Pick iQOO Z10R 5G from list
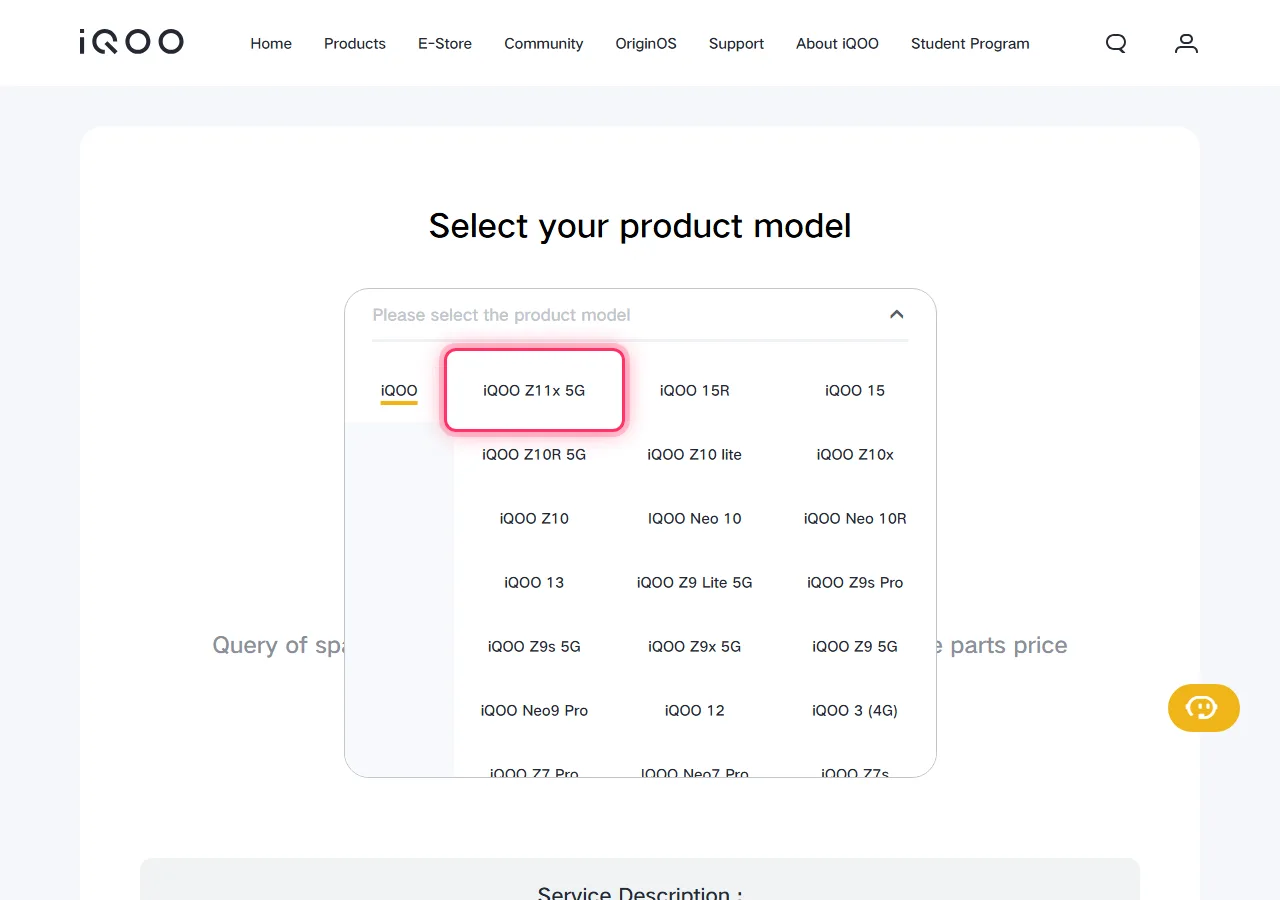This screenshot has height=900, width=1280. [534, 454]
